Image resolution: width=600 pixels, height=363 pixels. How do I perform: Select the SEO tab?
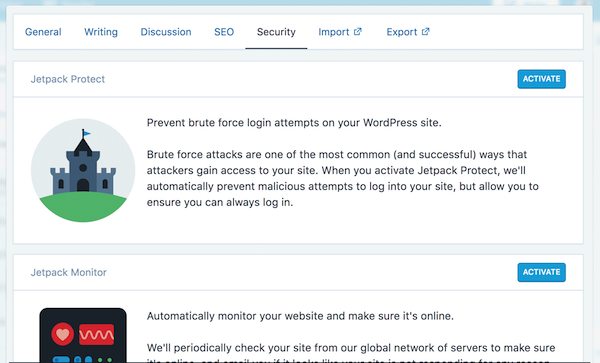pos(224,32)
